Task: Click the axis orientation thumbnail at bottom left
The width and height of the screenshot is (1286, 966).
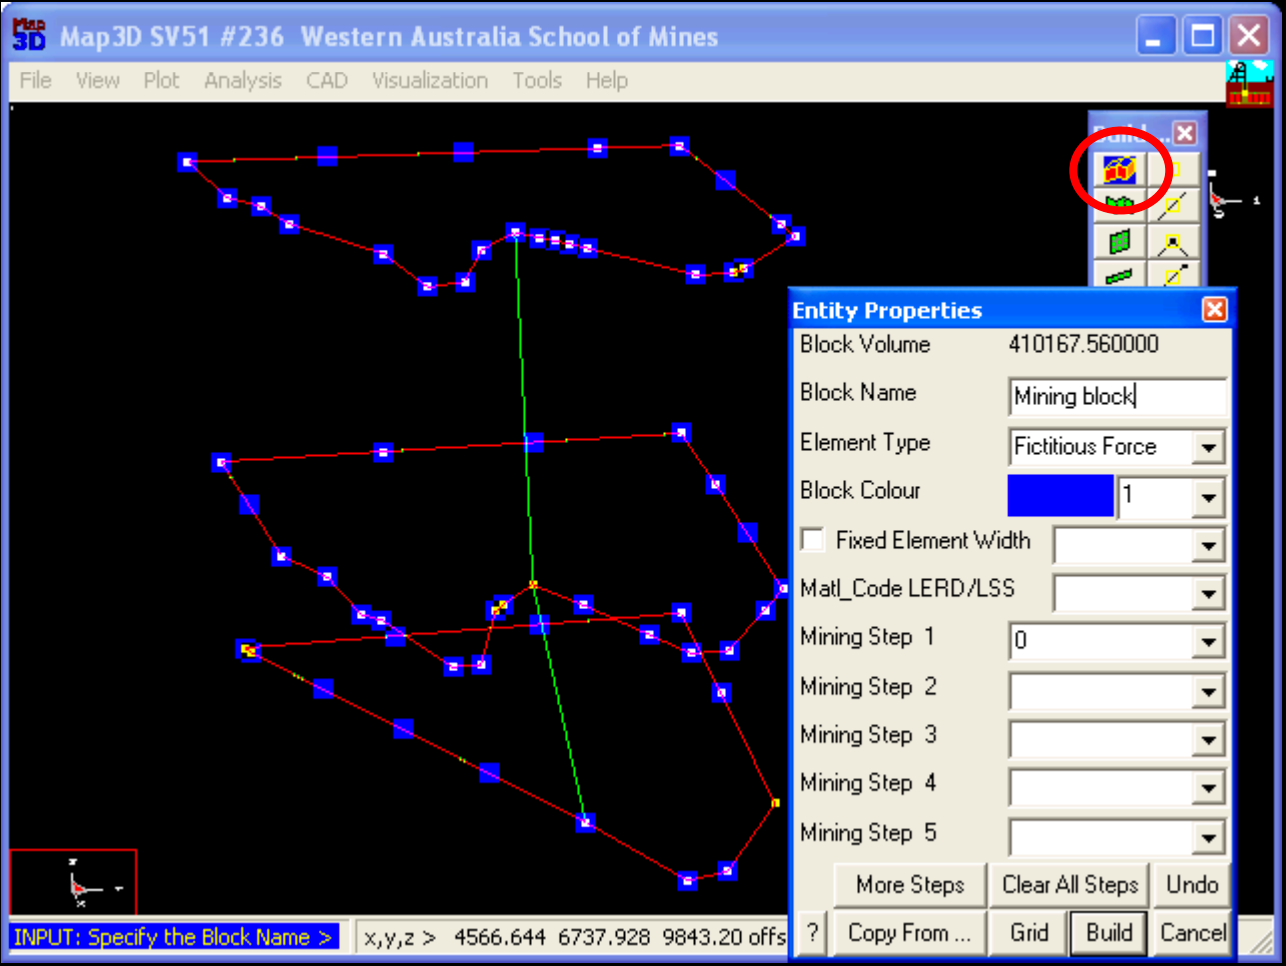Action: coord(73,882)
